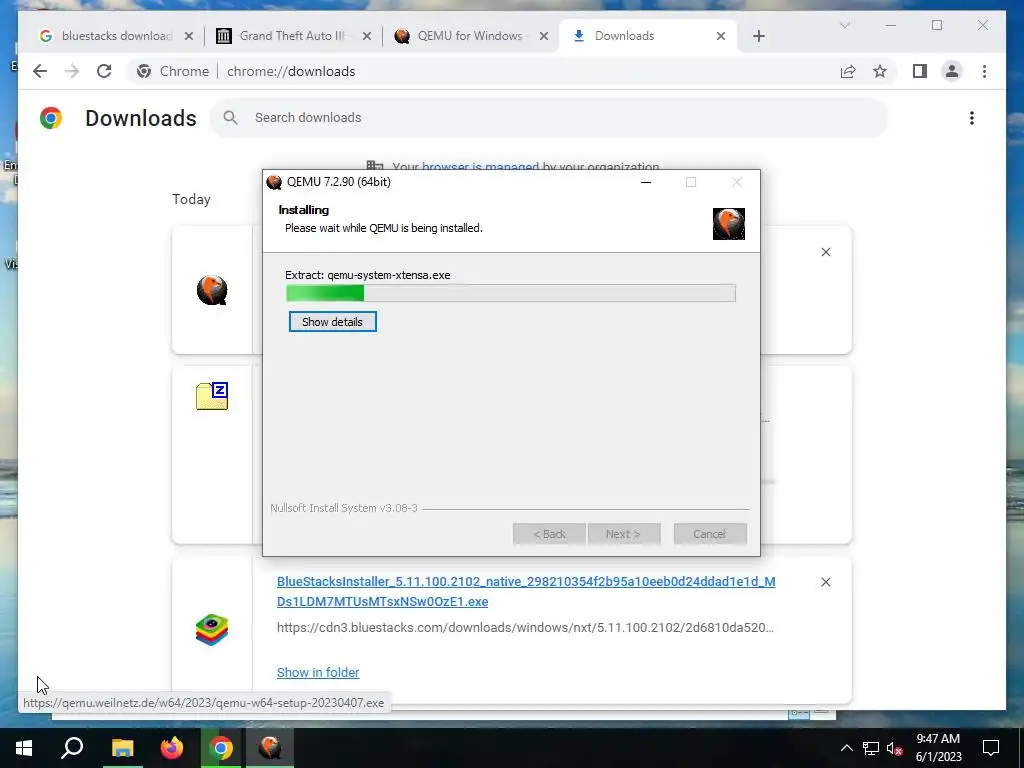1024x768 pixels.
Task: Open the Downloads page more actions menu
Action: 972,118
